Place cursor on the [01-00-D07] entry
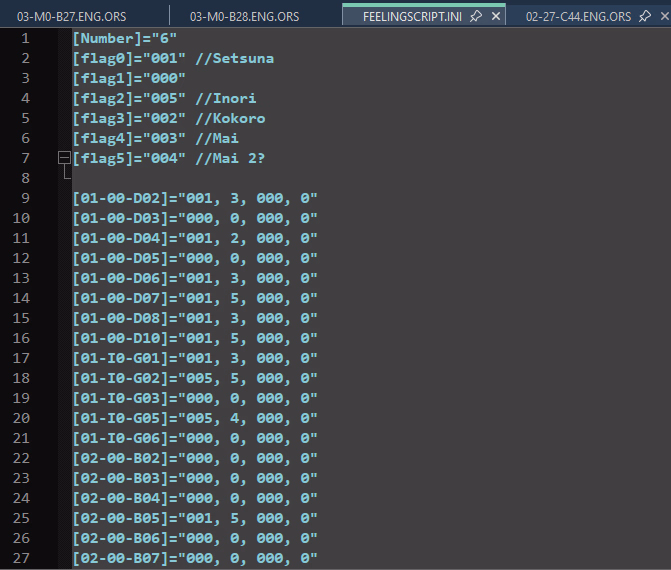This screenshot has width=671, height=570. point(195,298)
